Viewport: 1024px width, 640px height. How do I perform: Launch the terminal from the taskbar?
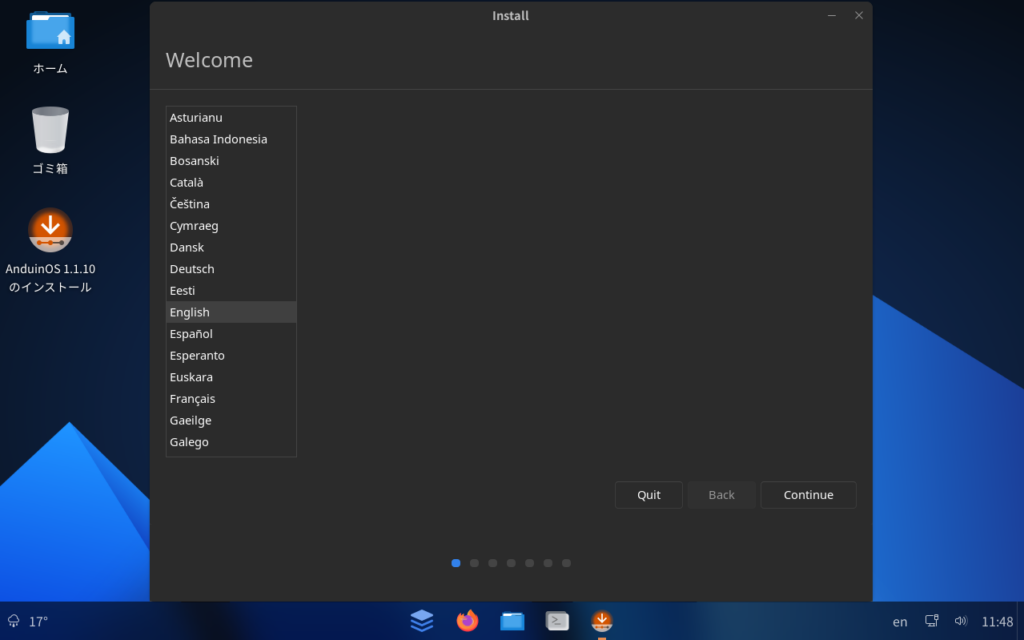(557, 621)
